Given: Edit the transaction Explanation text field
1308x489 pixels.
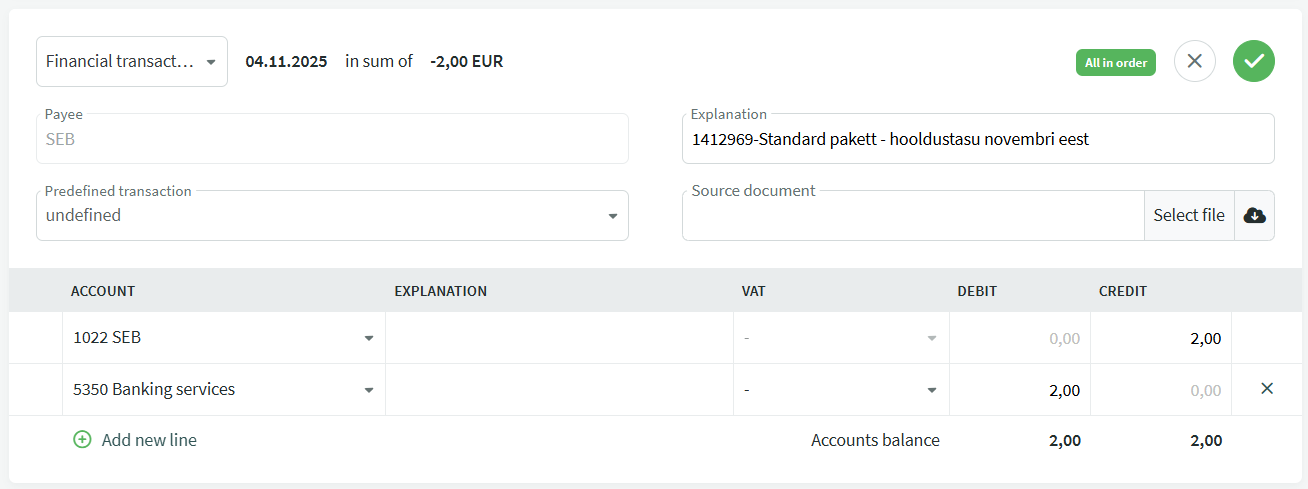Looking at the screenshot, I should pyautogui.click(x=977, y=139).
